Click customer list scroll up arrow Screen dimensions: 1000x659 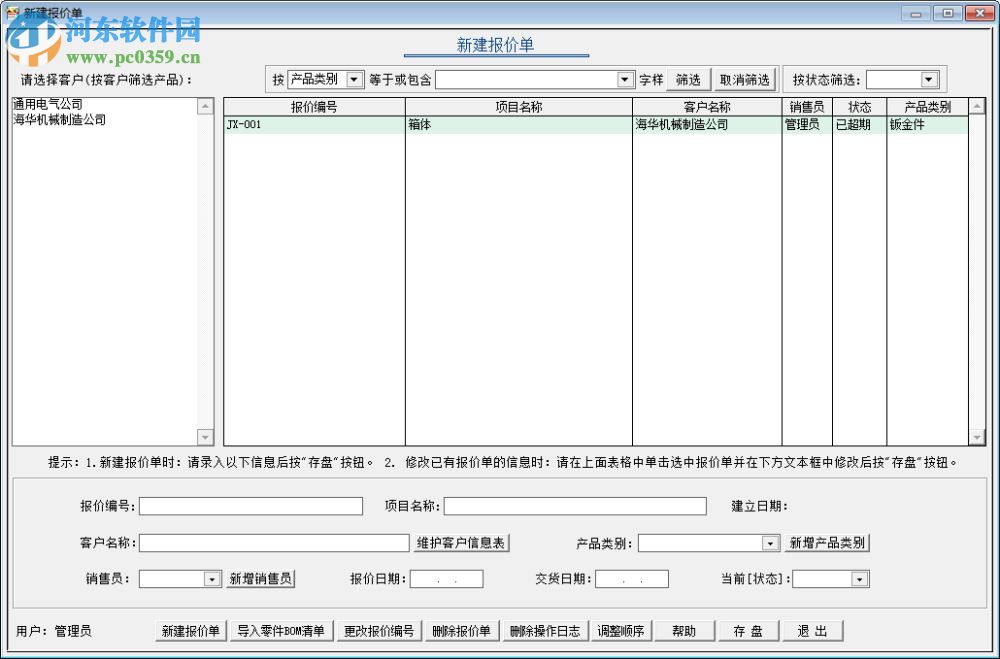pos(205,106)
